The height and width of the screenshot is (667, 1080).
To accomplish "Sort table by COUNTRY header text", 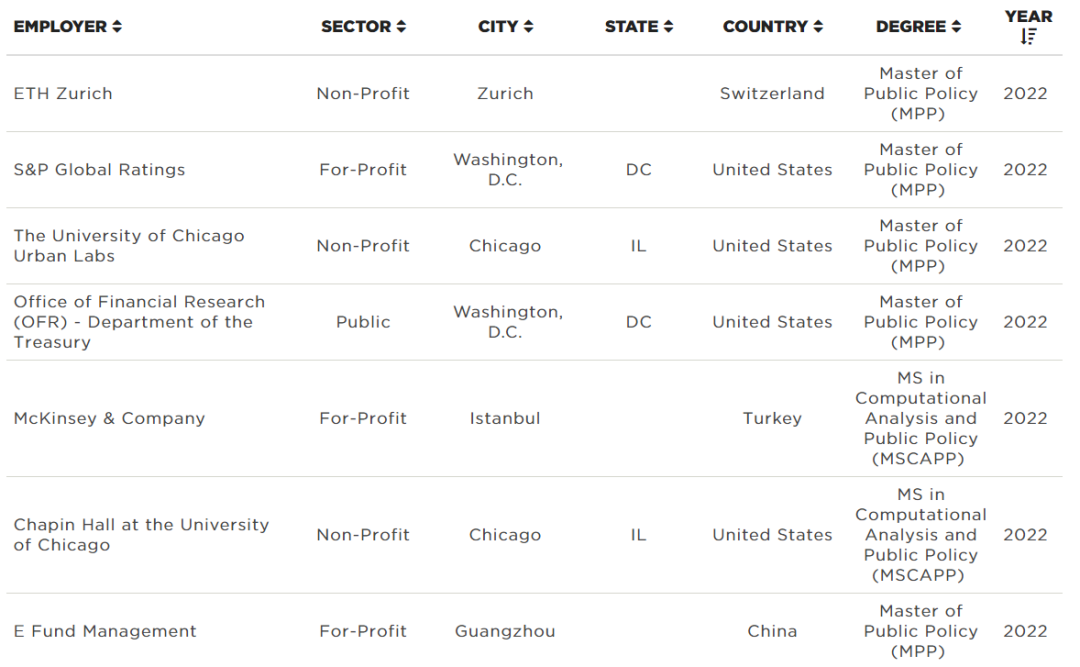I will point(765,27).
